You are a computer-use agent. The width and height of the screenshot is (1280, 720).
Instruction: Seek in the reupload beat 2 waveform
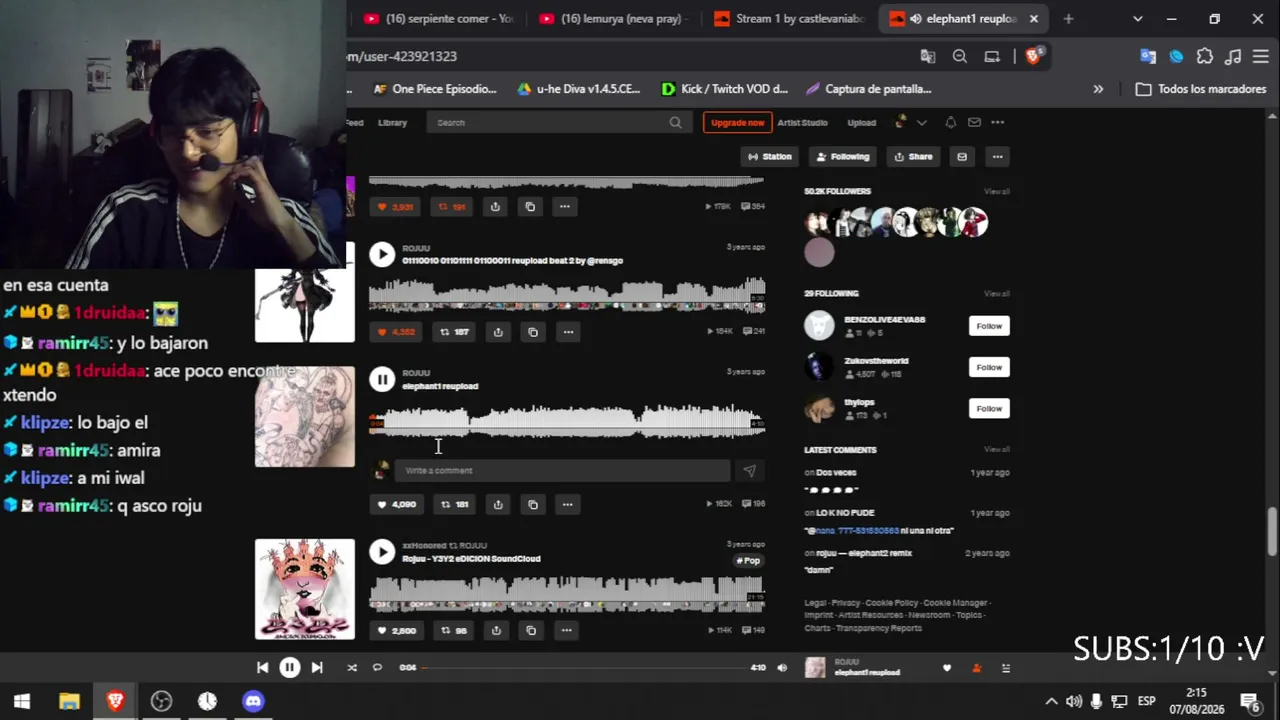tap(567, 296)
